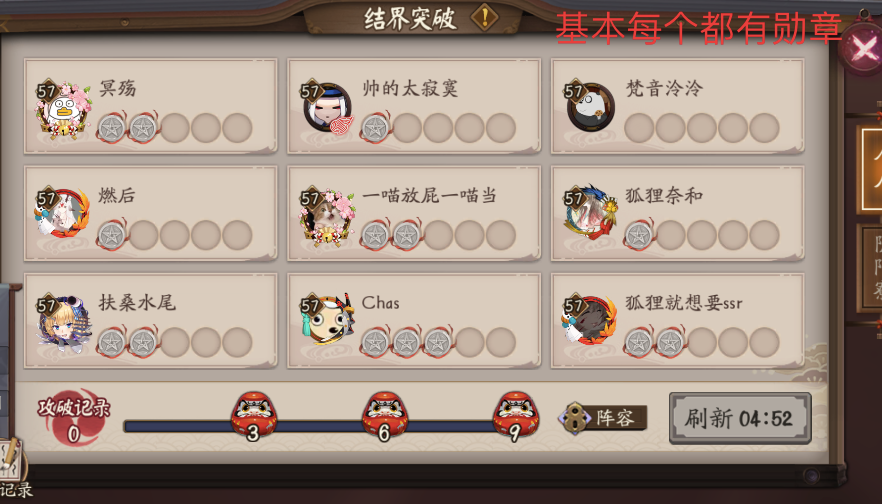This screenshot has height=504, width=882.
Task: Click the 刷新 04:52 refresh button
Action: [x=740, y=418]
